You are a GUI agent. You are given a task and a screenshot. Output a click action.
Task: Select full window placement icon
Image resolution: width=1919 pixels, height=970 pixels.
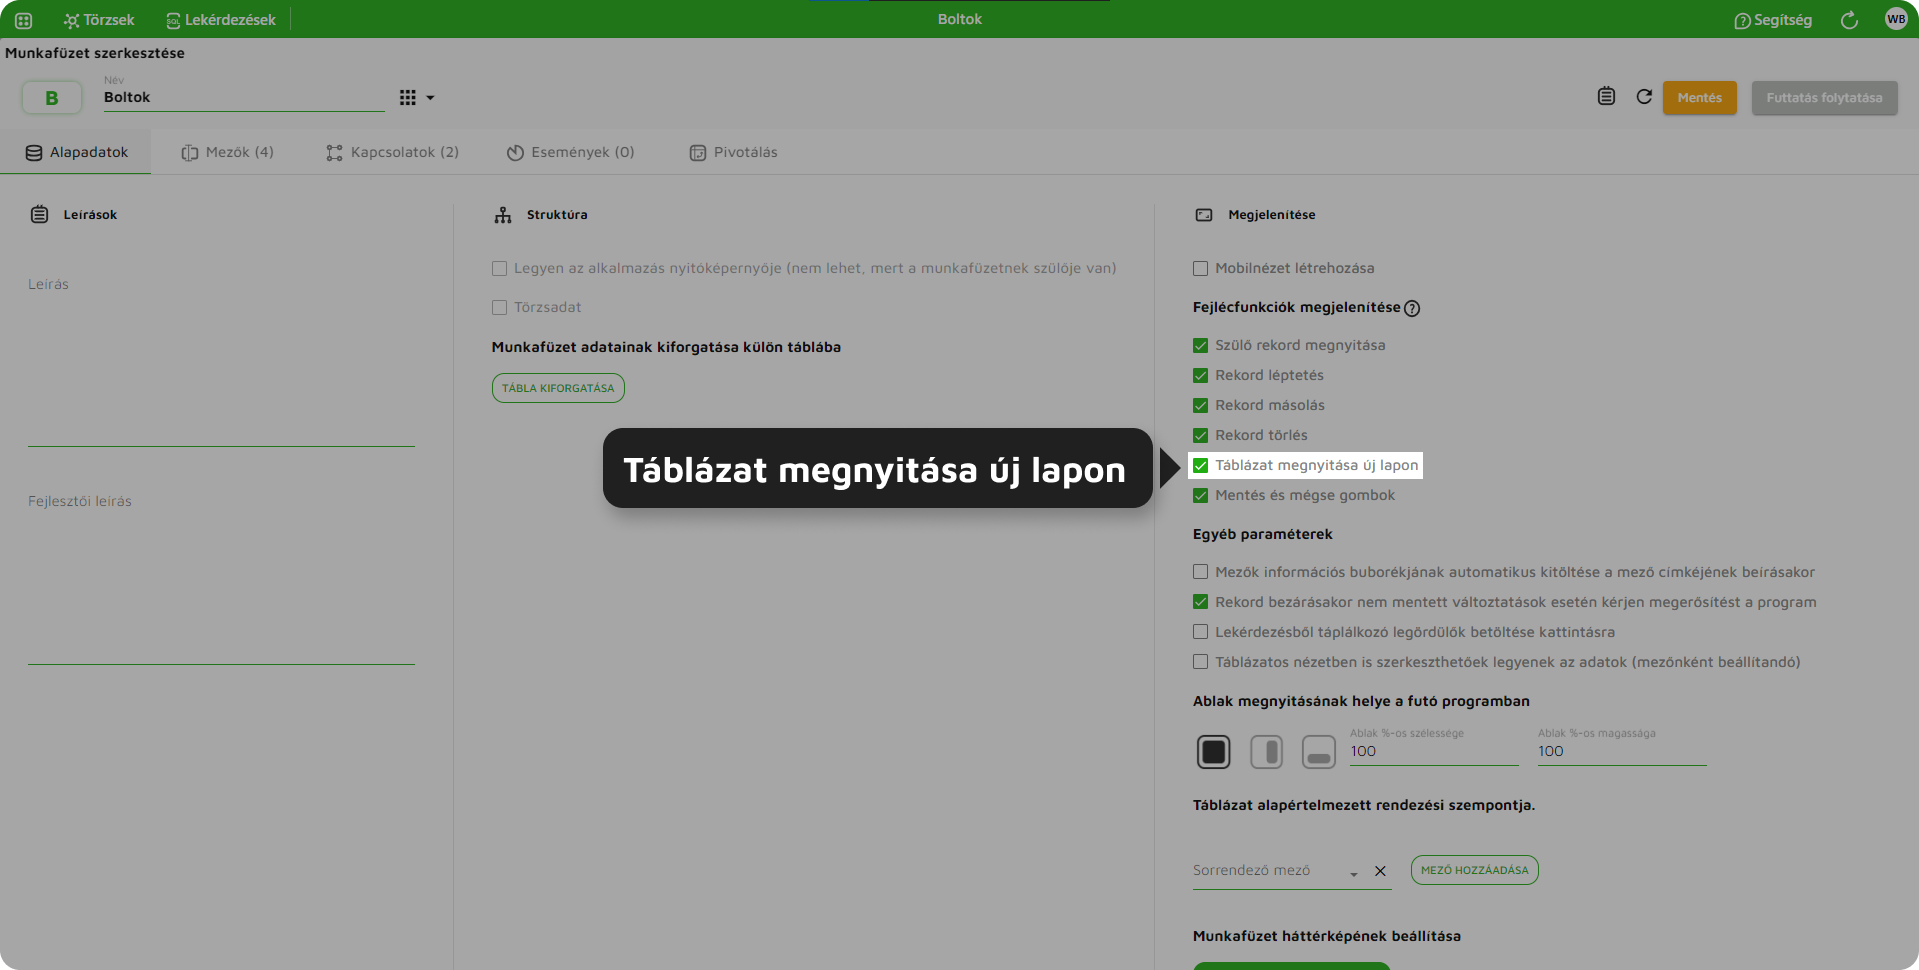coord(1214,752)
